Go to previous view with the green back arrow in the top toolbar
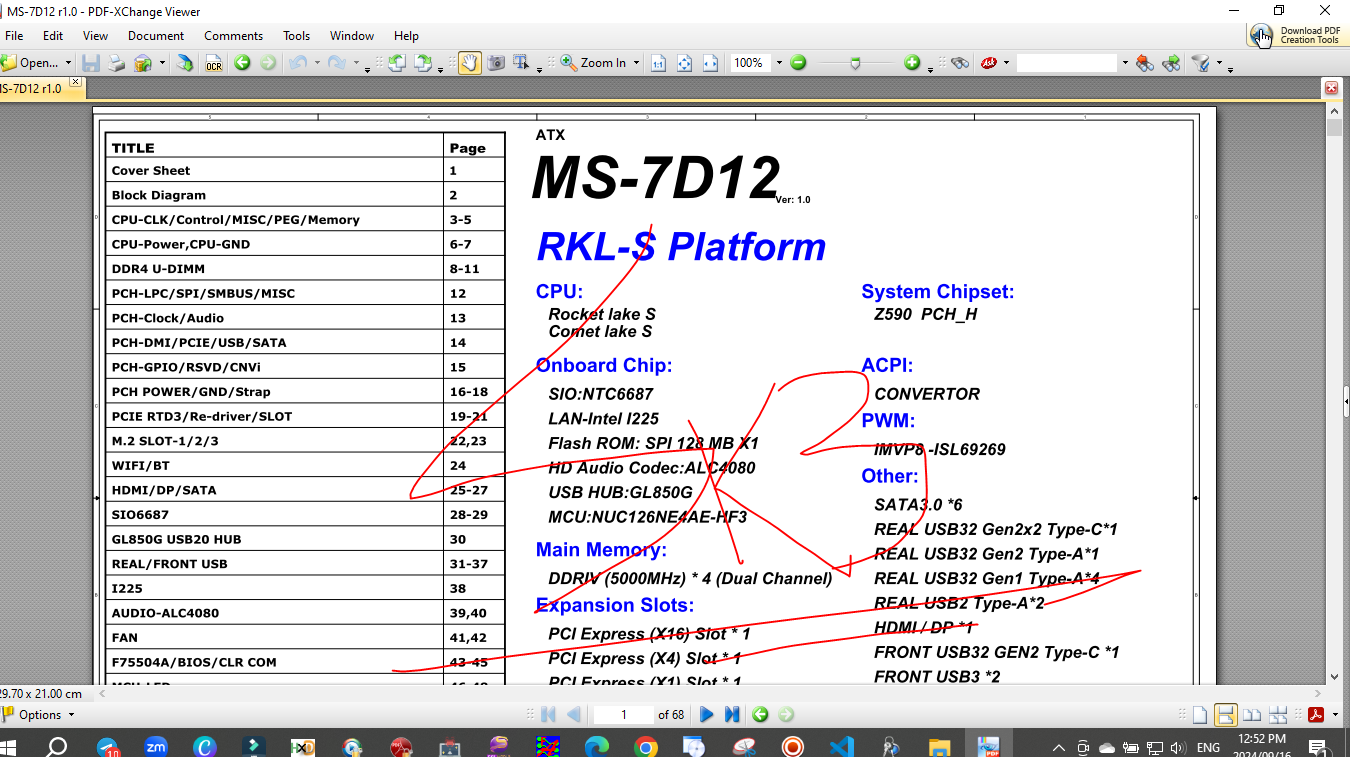The width and height of the screenshot is (1350, 757). pyautogui.click(x=242, y=63)
